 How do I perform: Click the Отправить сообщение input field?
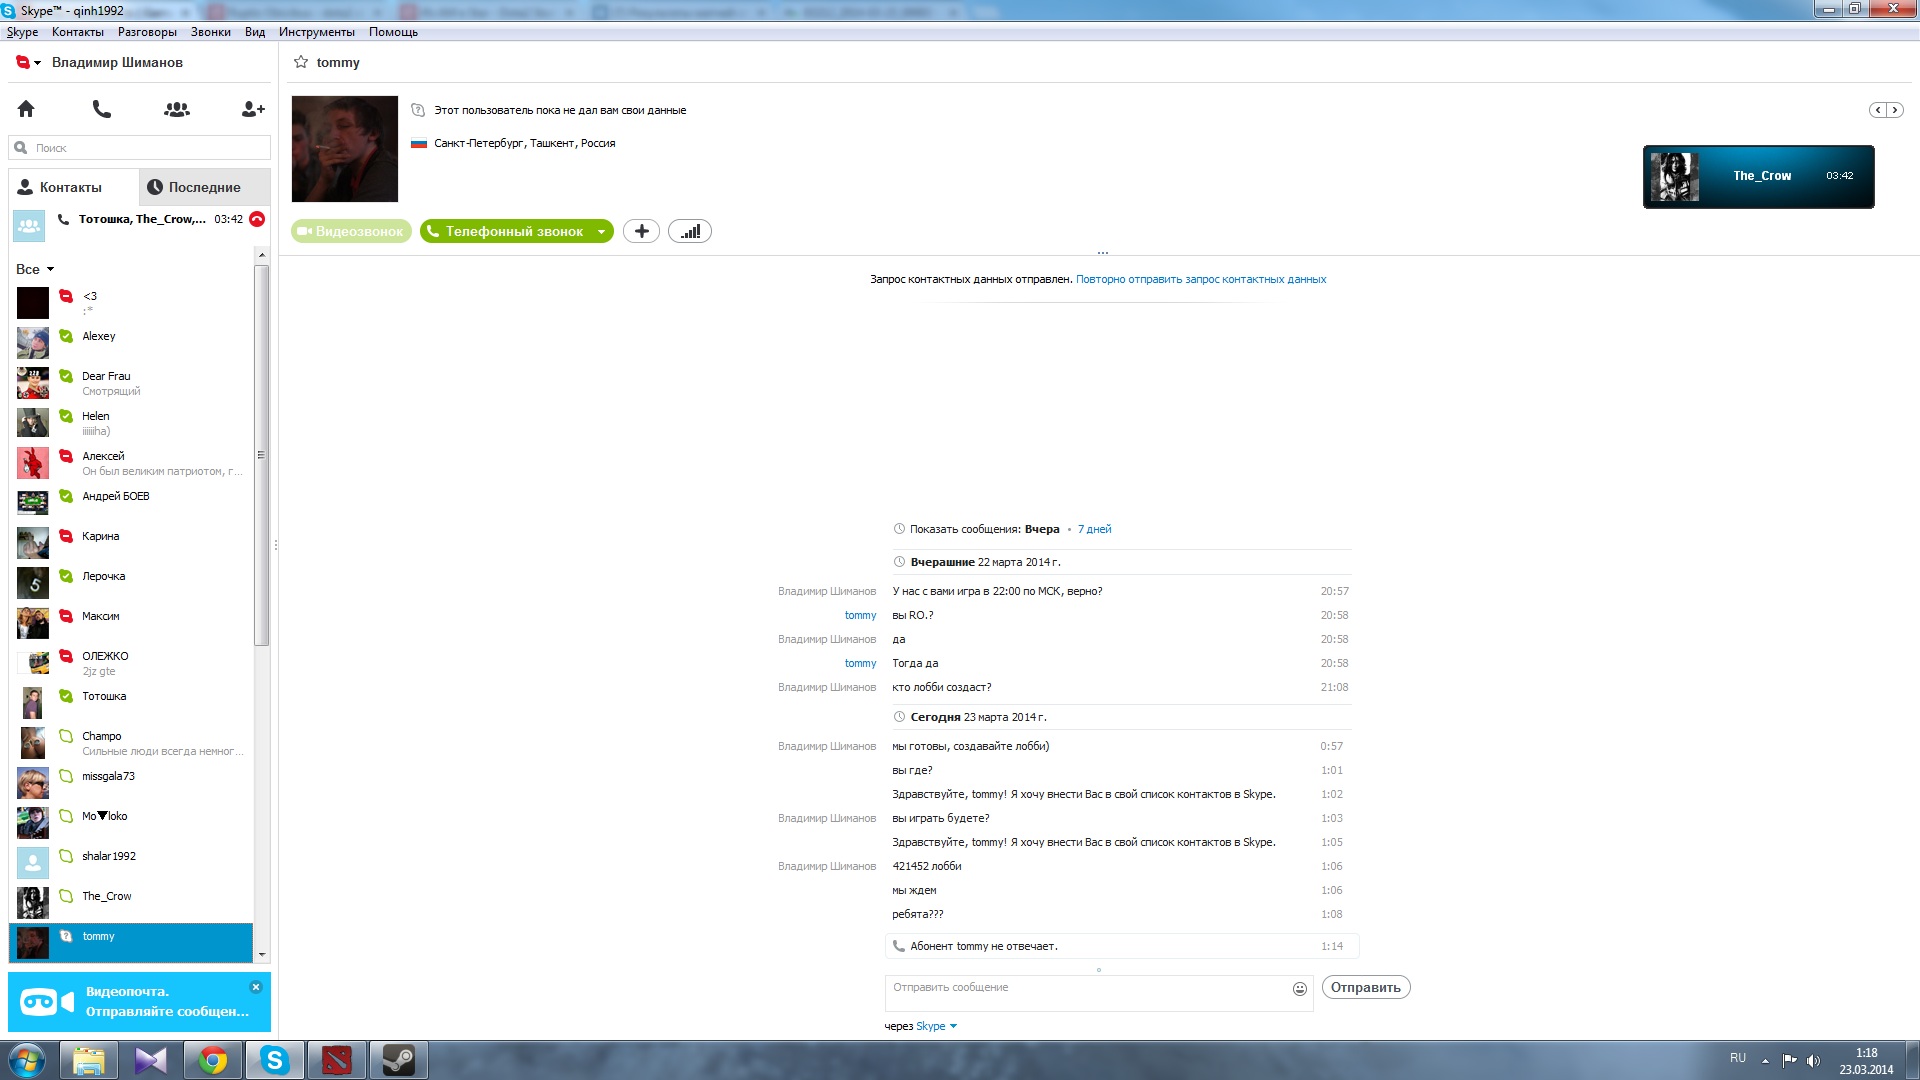click(1088, 993)
